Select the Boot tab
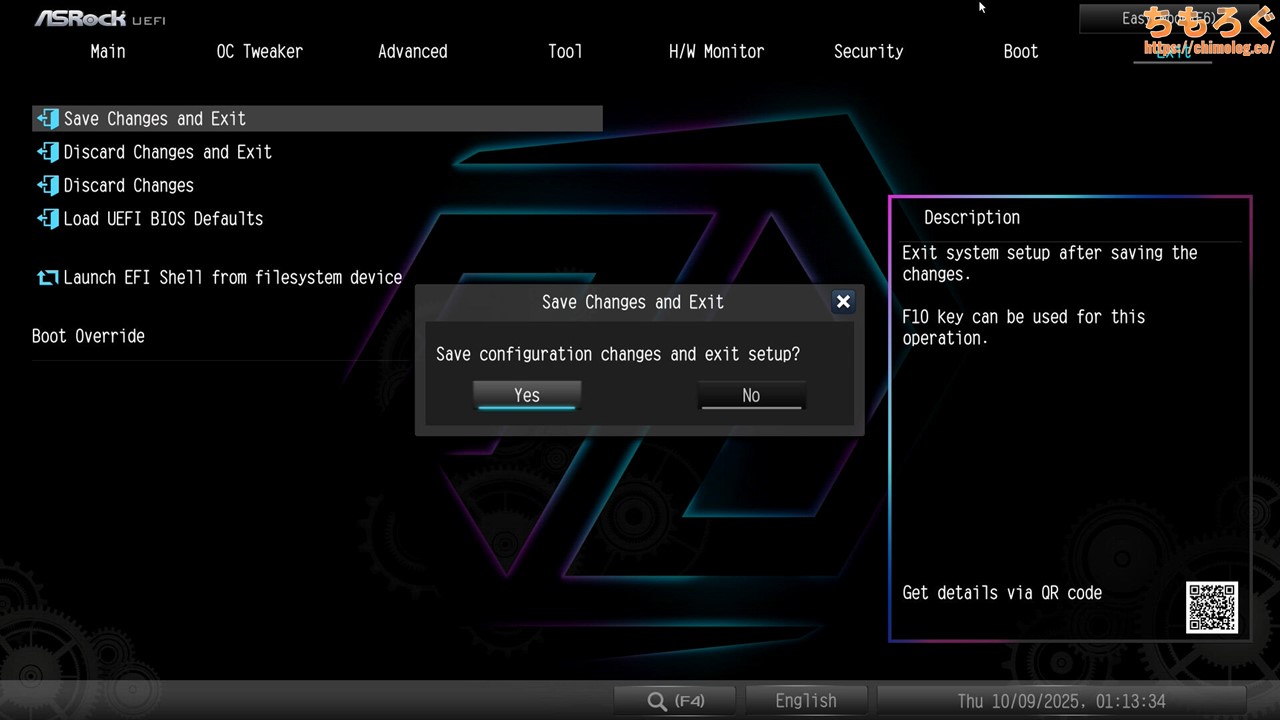 1020,52
